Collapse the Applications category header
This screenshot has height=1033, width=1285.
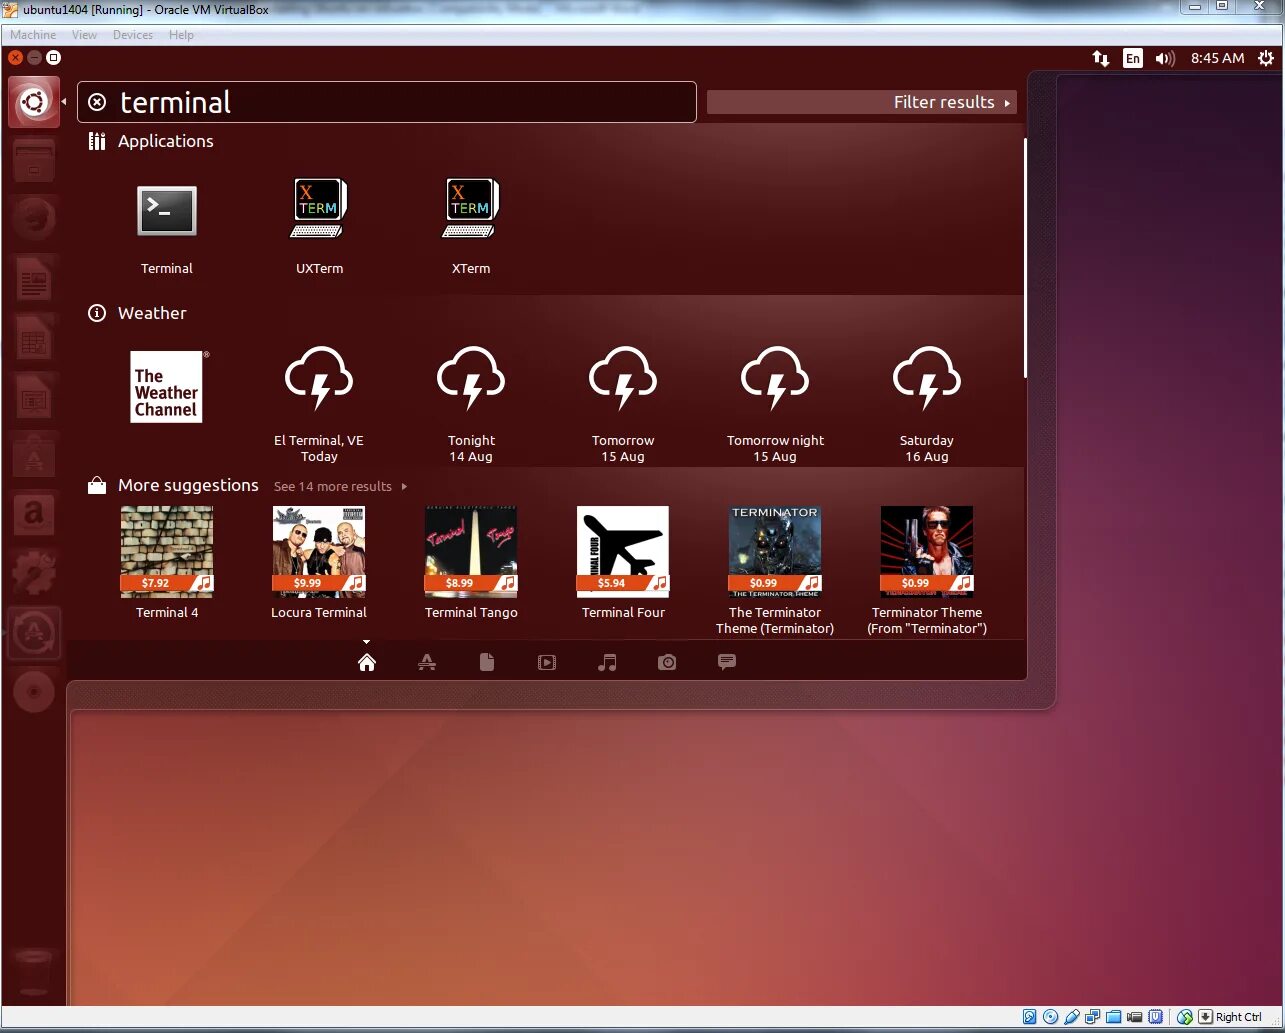151,141
